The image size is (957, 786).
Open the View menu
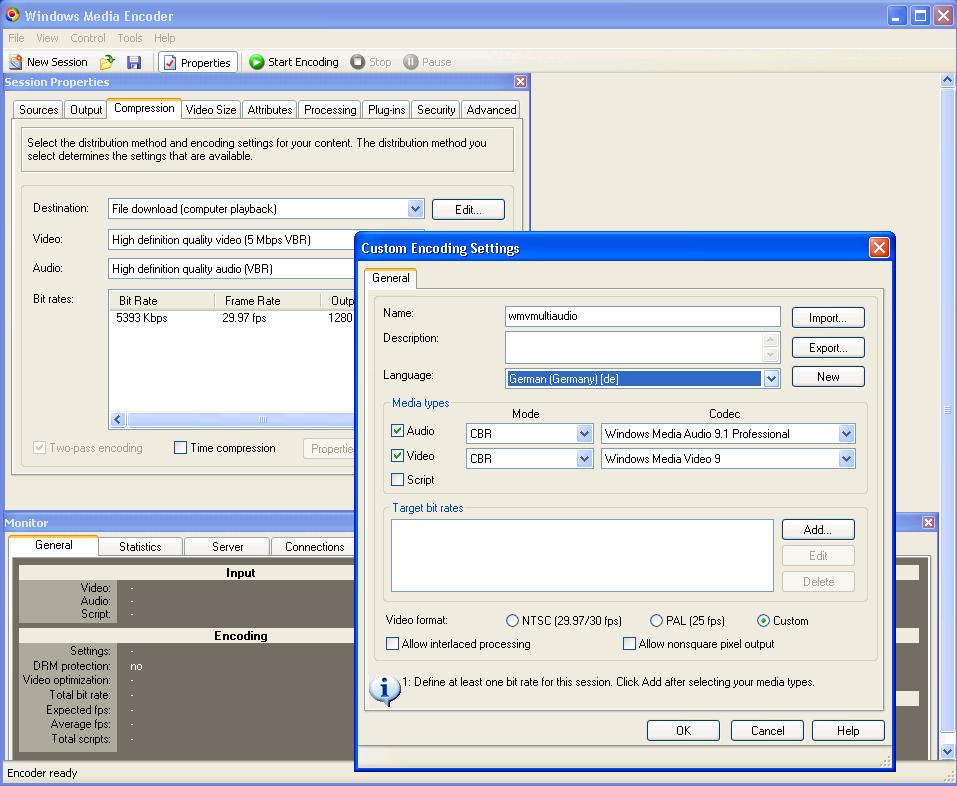coord(47,38)
